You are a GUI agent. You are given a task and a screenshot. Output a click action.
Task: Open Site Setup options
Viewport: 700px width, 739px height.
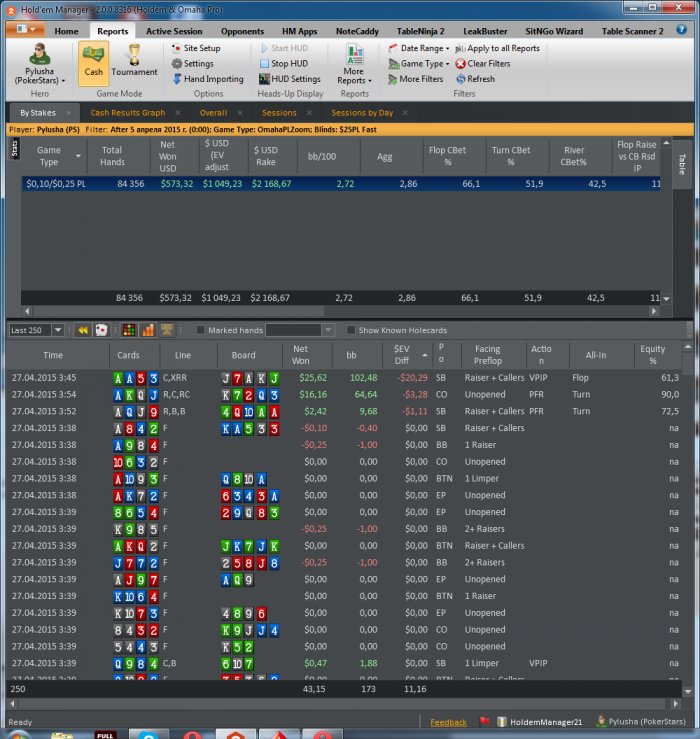197,48
